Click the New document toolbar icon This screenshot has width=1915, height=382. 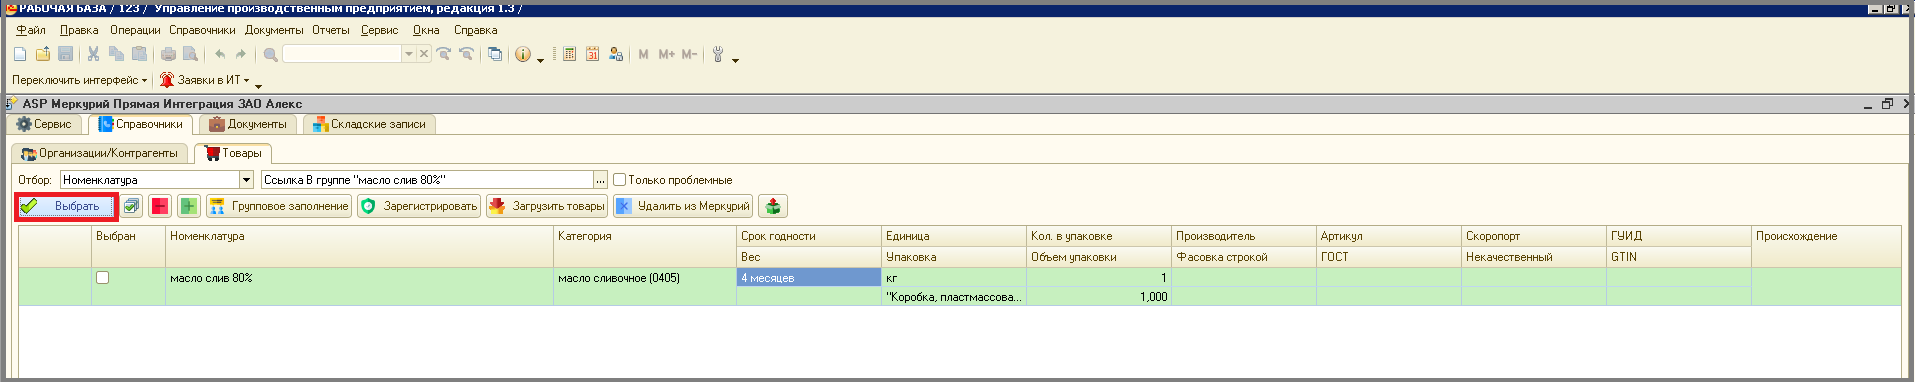pos(21,54)
